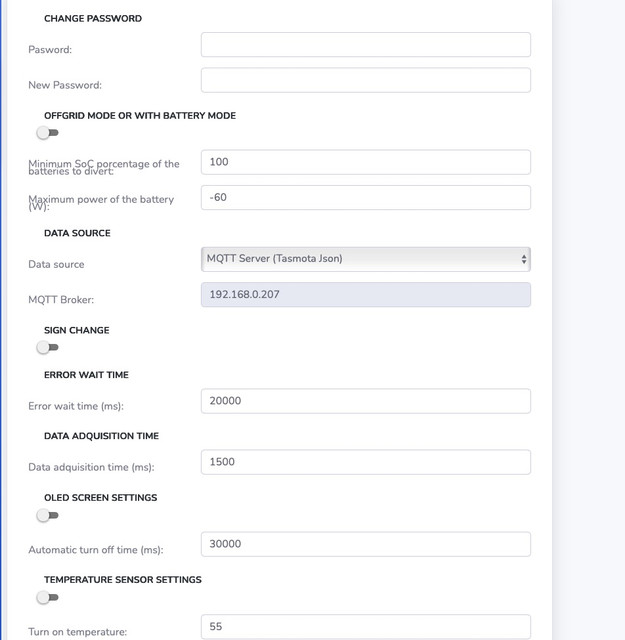This screenshot has width=625, height=640.
Task: Toggle the Temperature Sensor Settings switch
Action: (x=47, y=598)
